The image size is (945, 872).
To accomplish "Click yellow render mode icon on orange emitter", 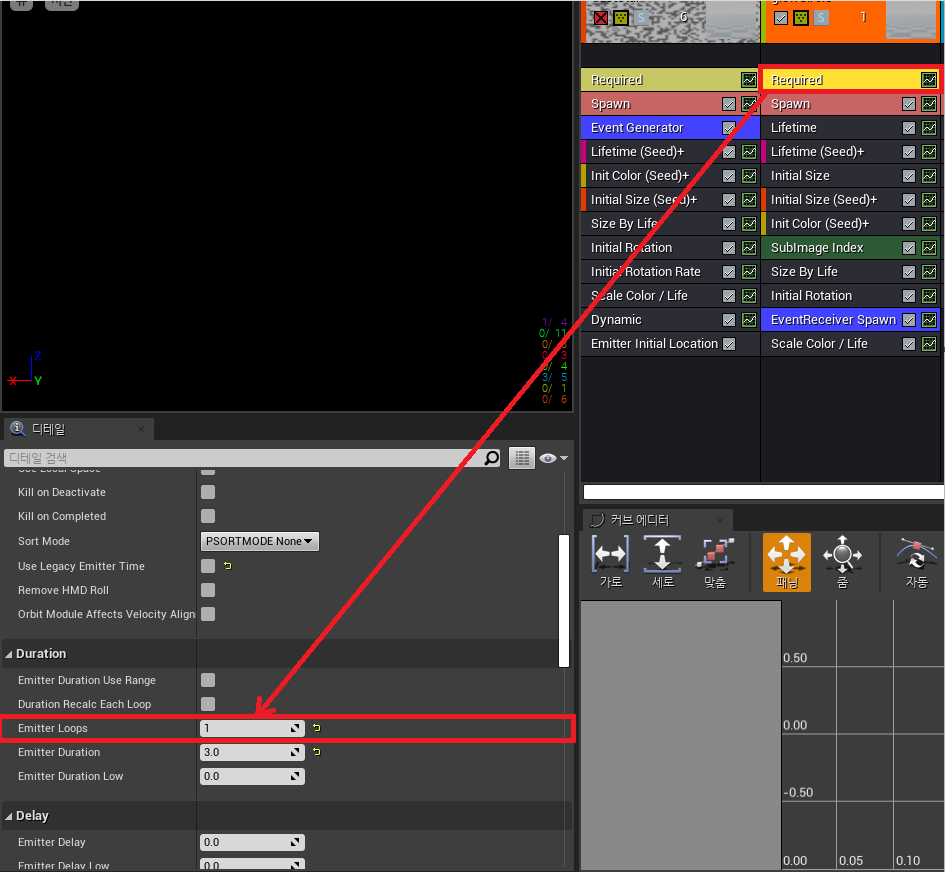I will pos(800,17).
